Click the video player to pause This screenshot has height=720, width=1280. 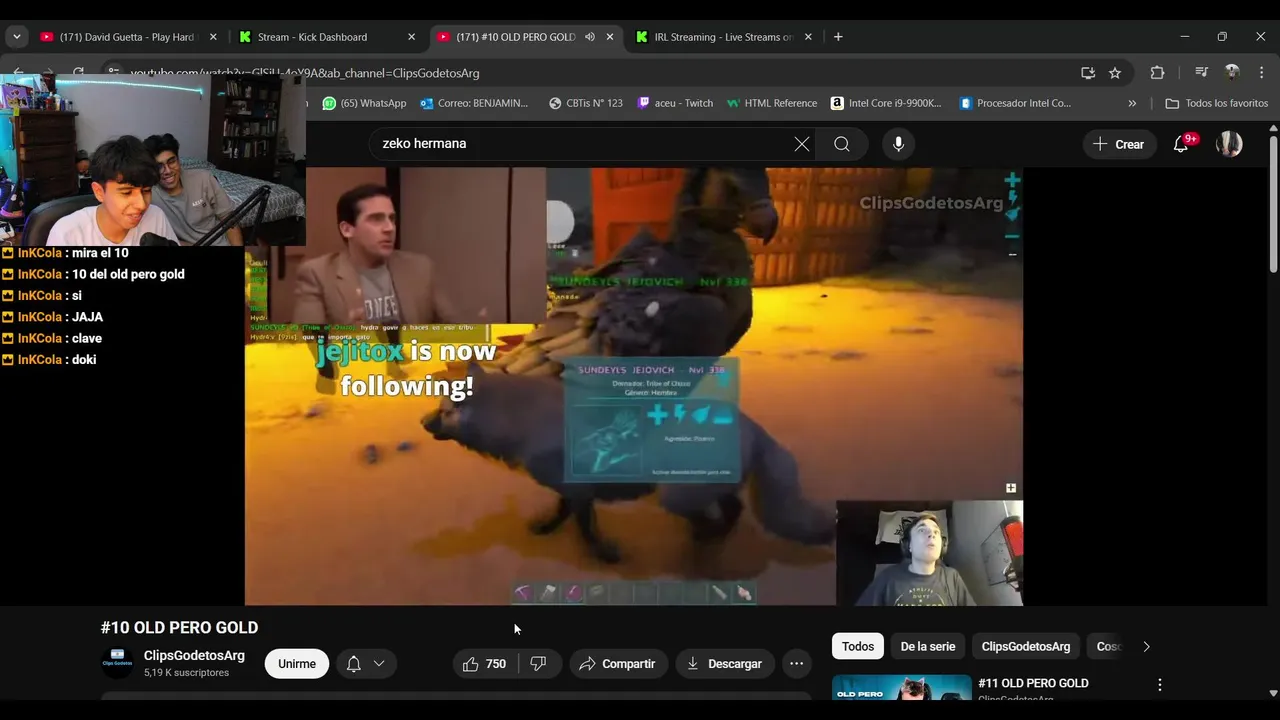point(634,386)
